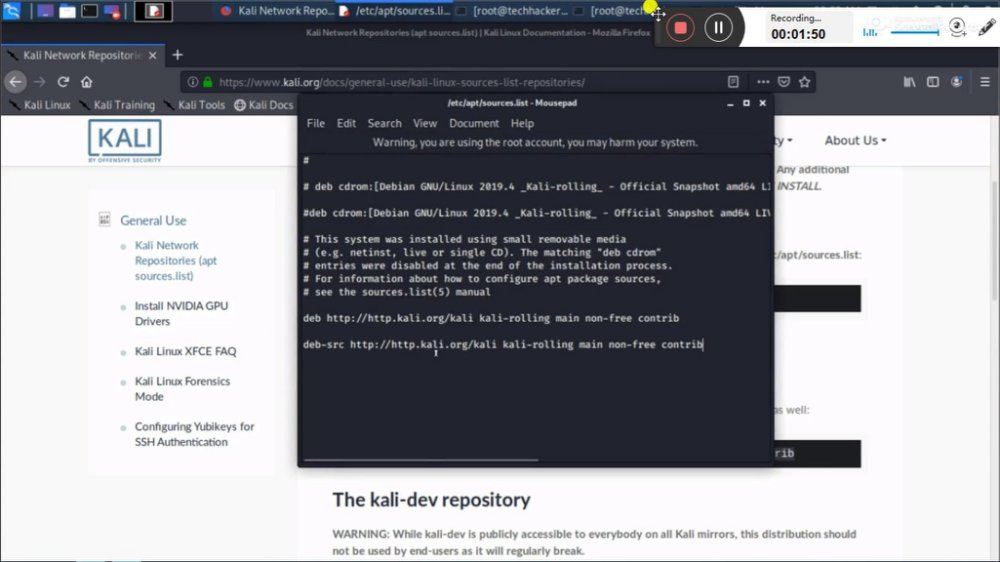Go back in Firefox history
The image size is (1000, 562).
click(x=15, y=82)
